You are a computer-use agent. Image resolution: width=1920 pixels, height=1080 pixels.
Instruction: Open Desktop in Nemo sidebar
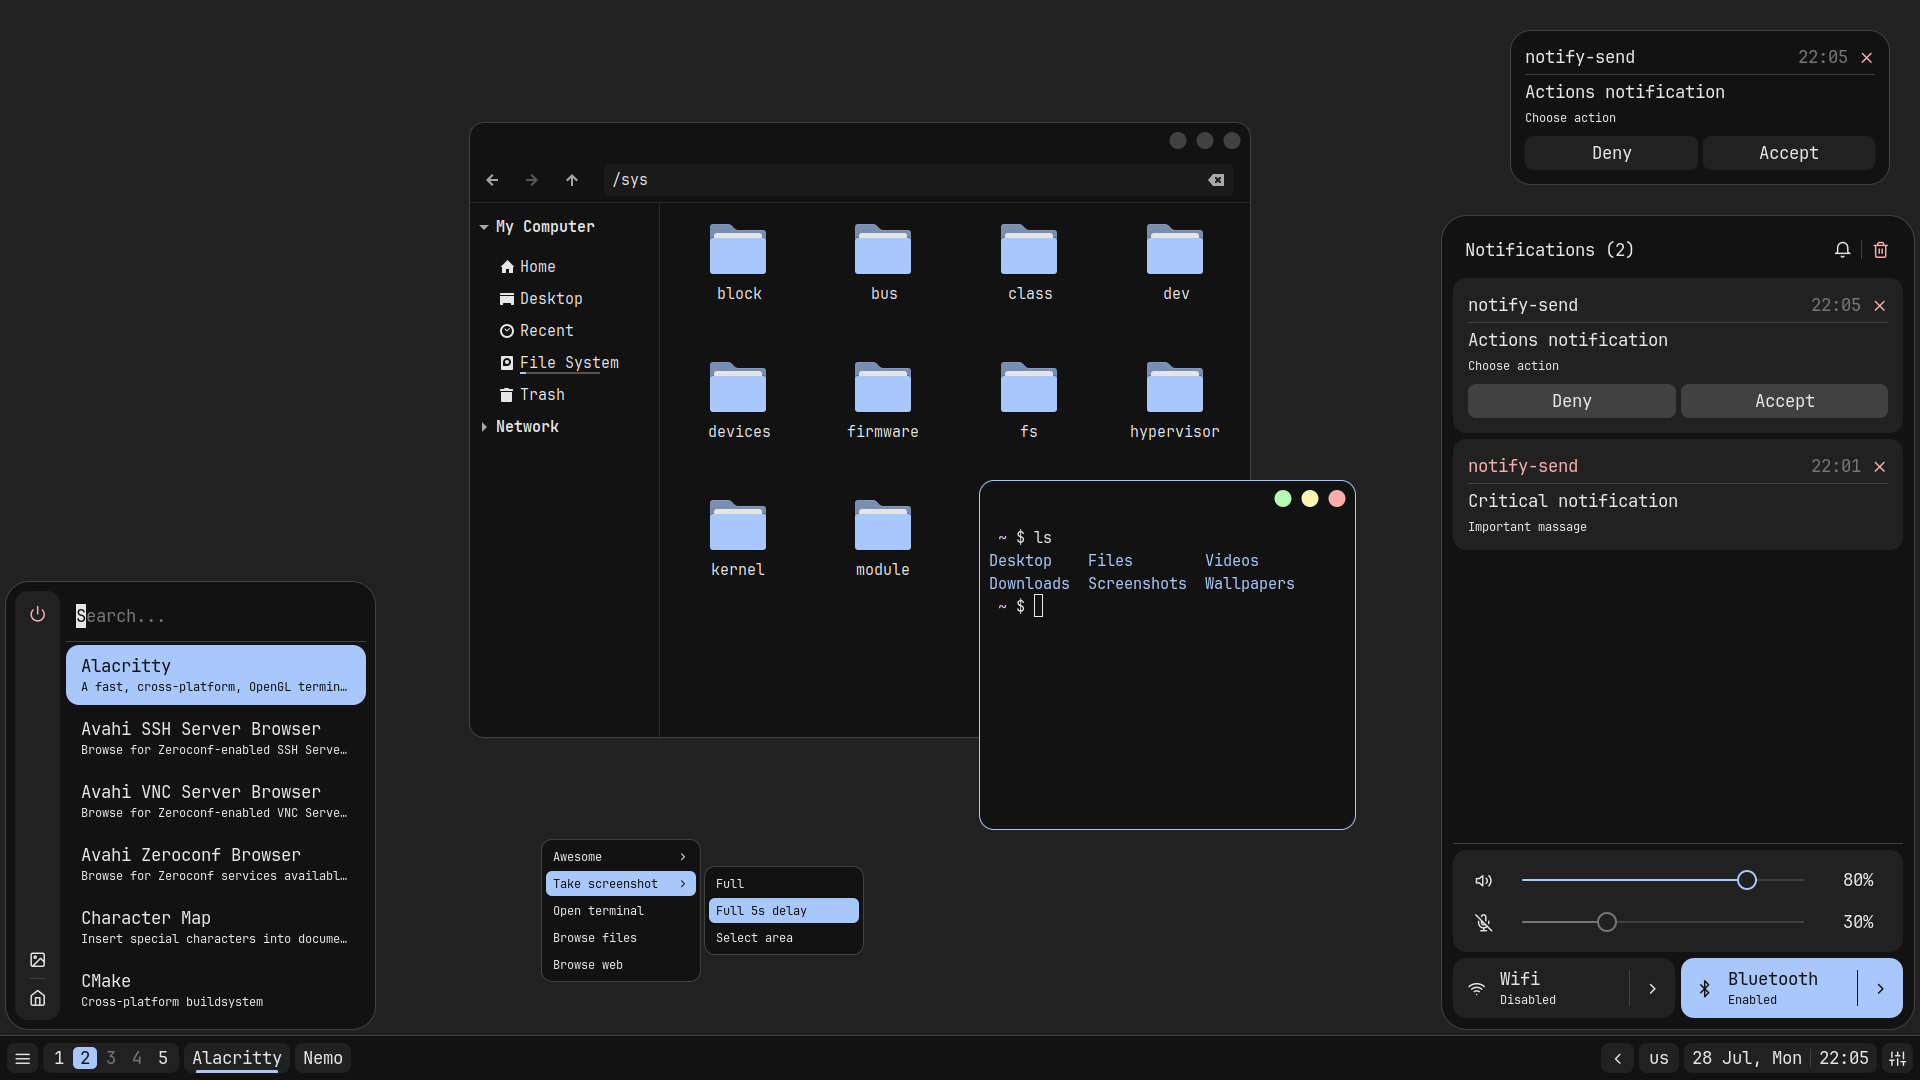coord(540,299)
